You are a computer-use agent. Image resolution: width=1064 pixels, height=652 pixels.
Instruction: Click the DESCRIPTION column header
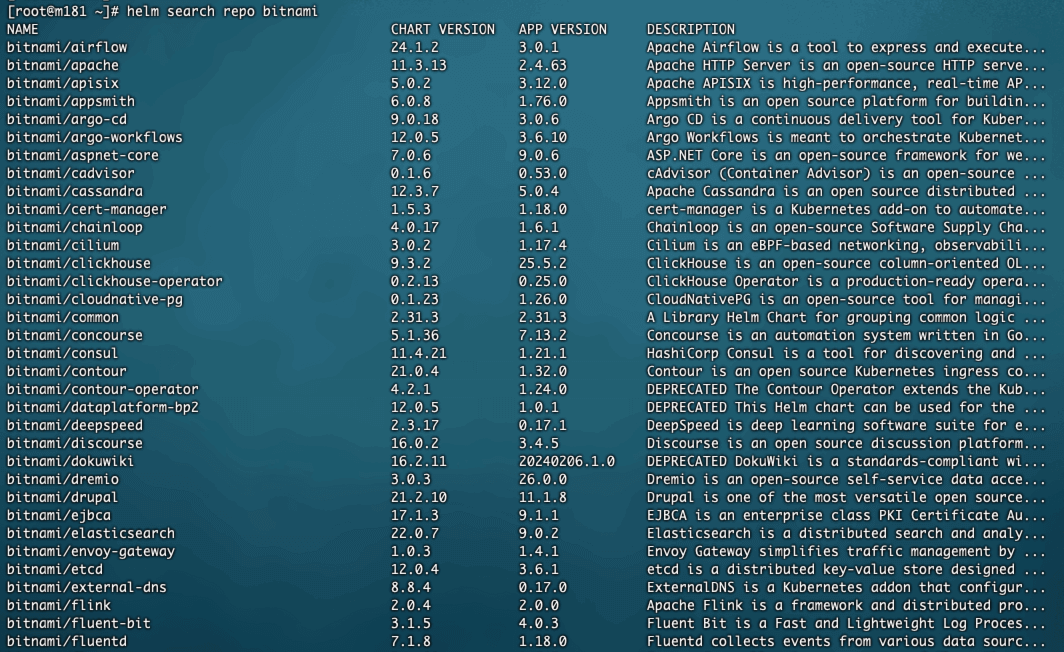pos(690,30)
